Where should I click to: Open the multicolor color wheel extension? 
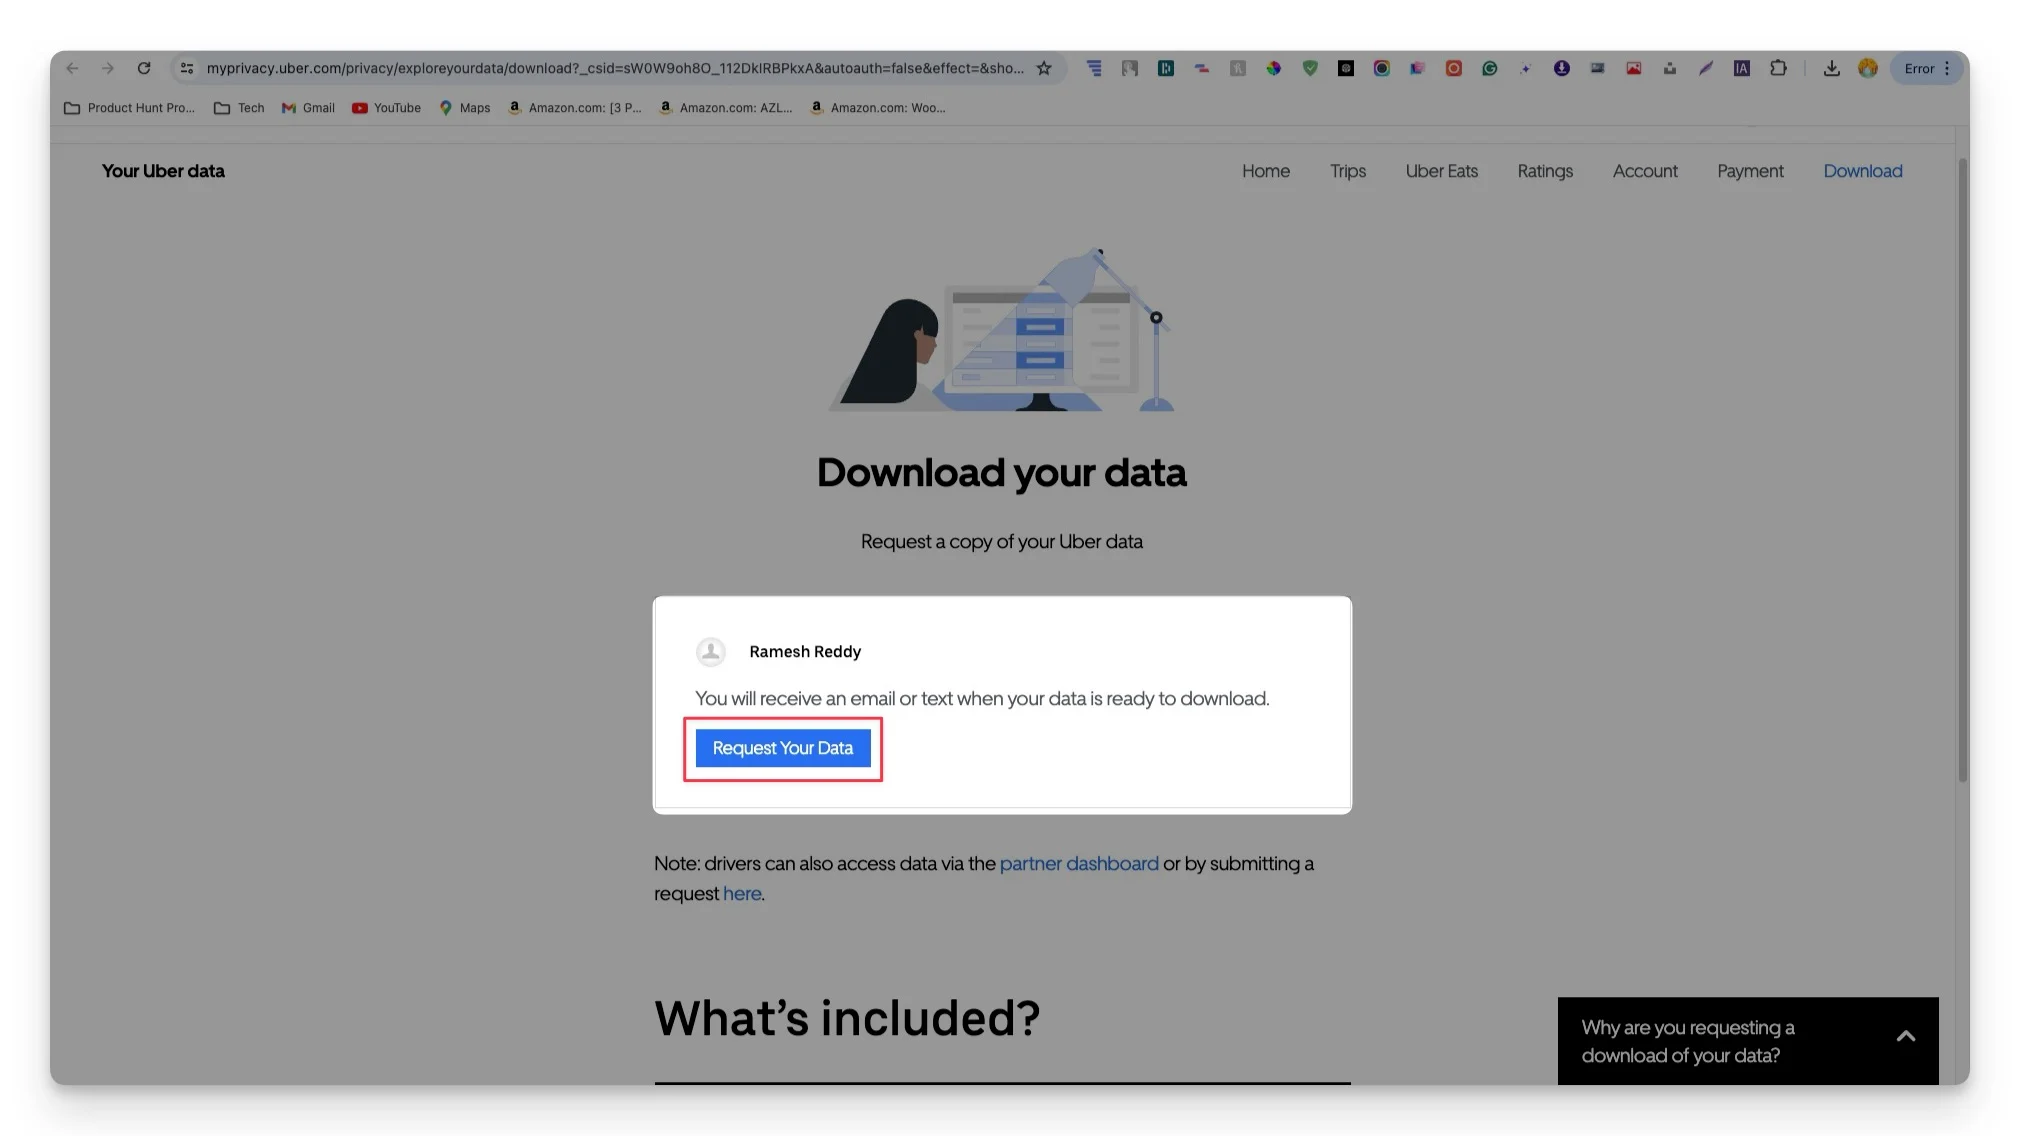(1274, 68)
